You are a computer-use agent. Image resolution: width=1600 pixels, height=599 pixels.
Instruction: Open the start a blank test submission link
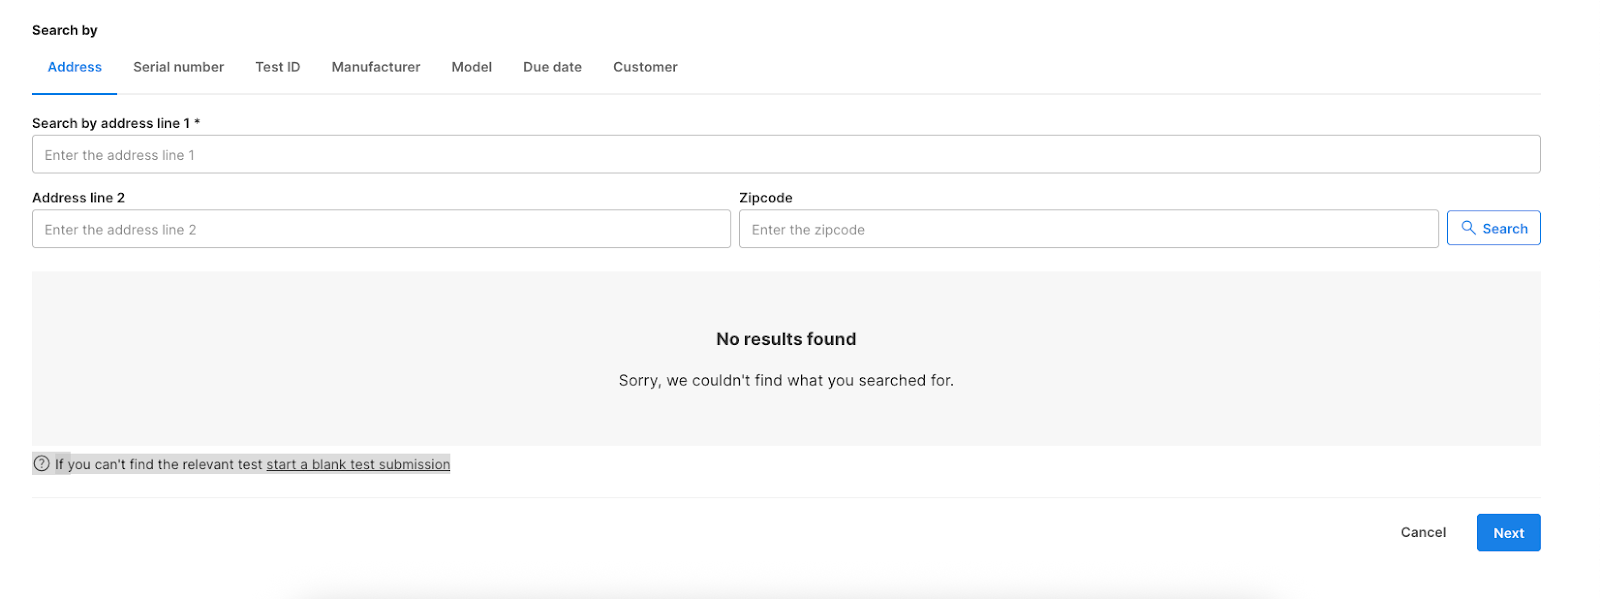[x=358, y=465]
